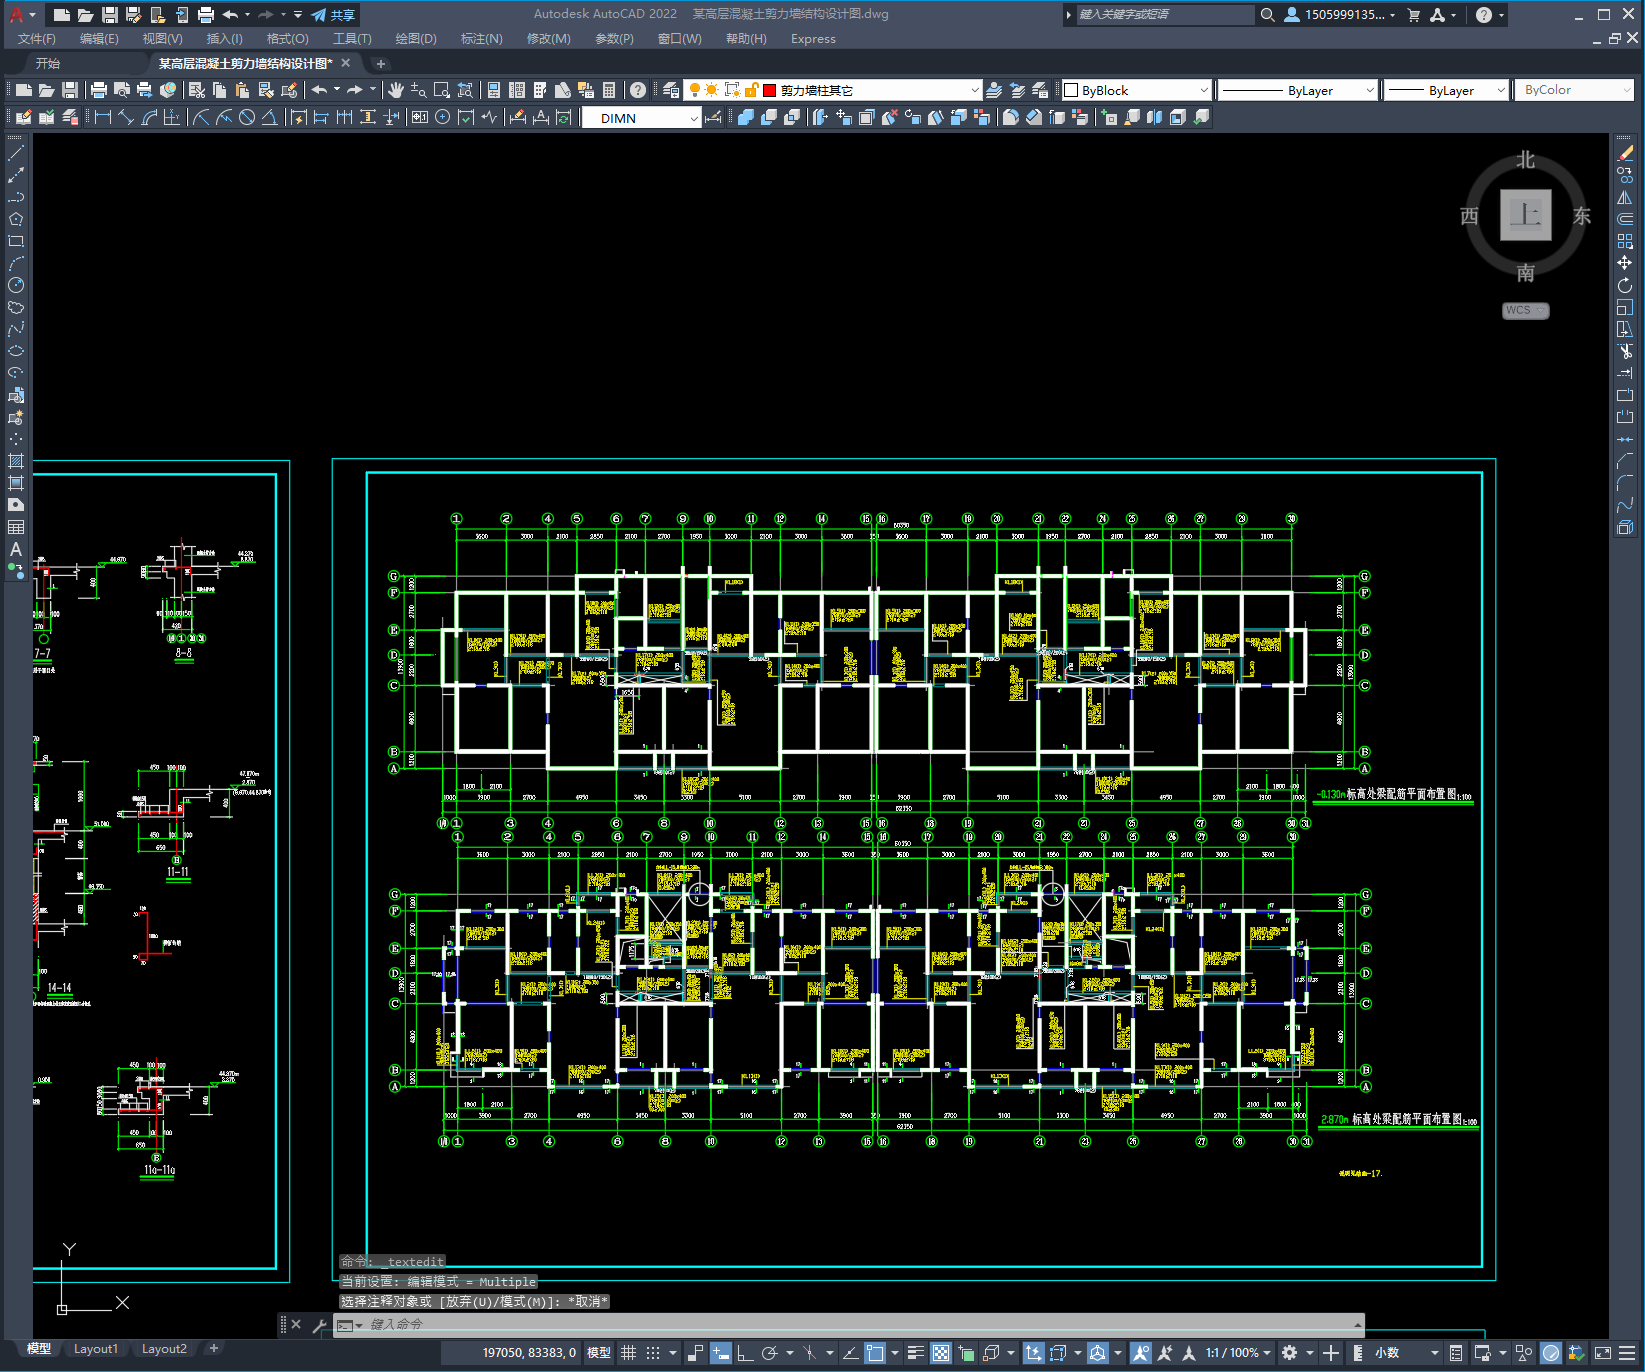
Task: Select the Multiline Text A tool
Action: coord(16,549)
